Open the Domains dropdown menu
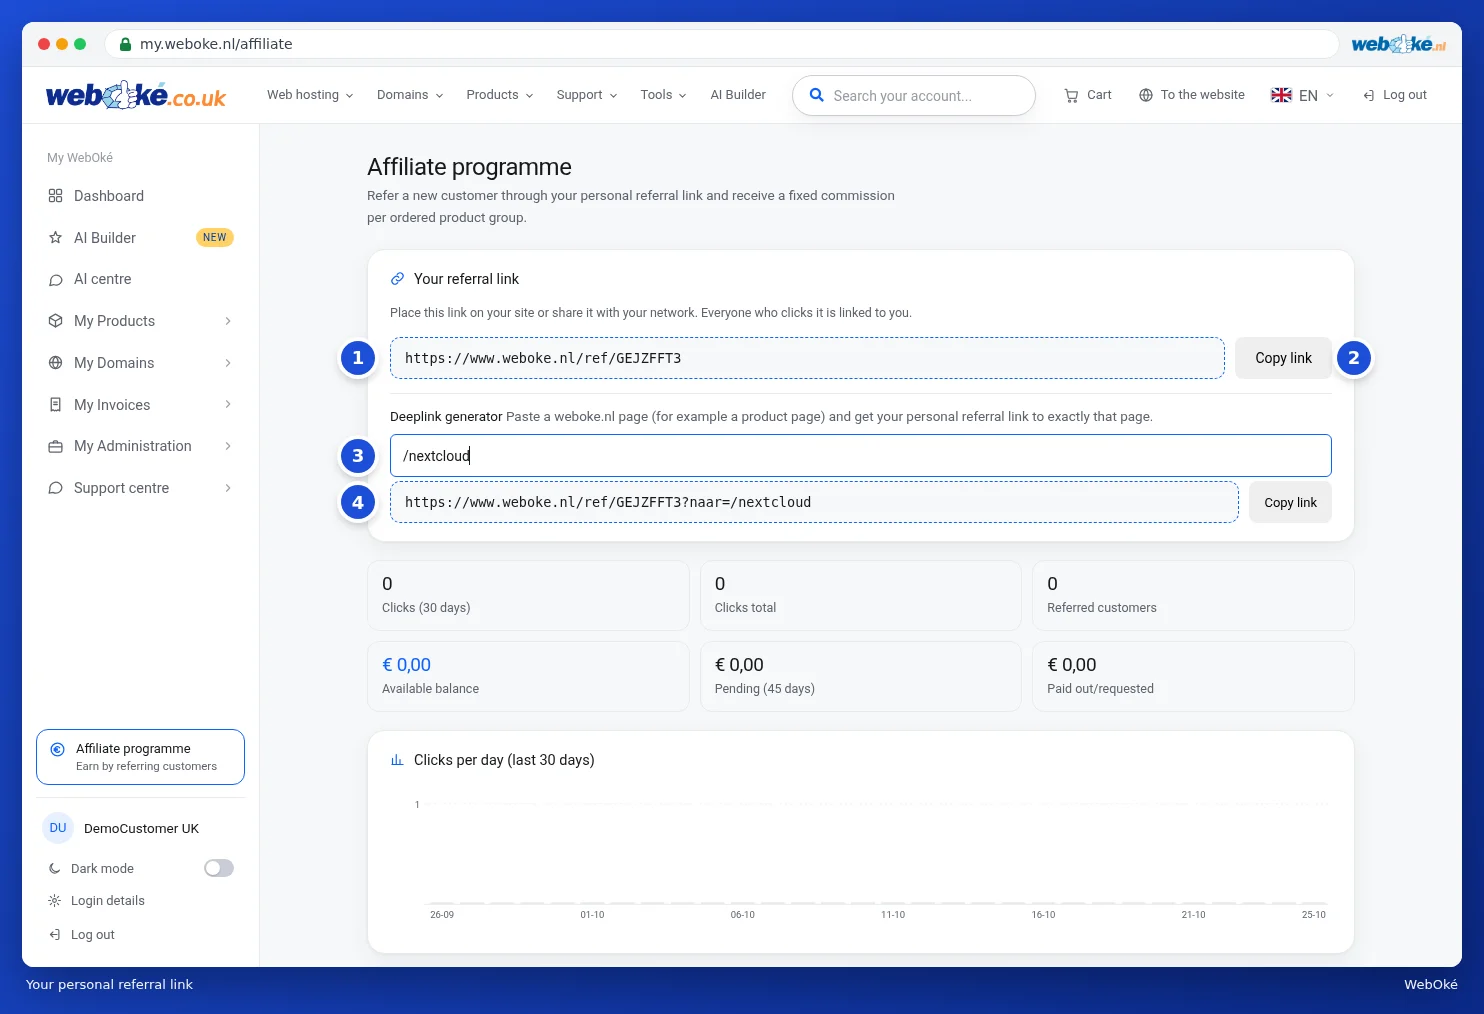Image resolution: width=1484 pixels, height=1014 pixels. [x=410, y=95]
